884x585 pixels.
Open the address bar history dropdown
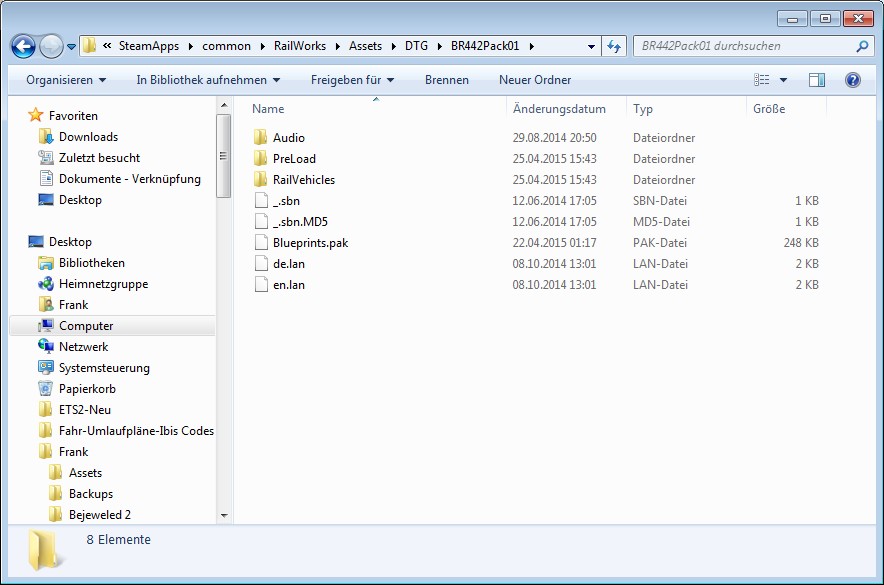point(592,46)
